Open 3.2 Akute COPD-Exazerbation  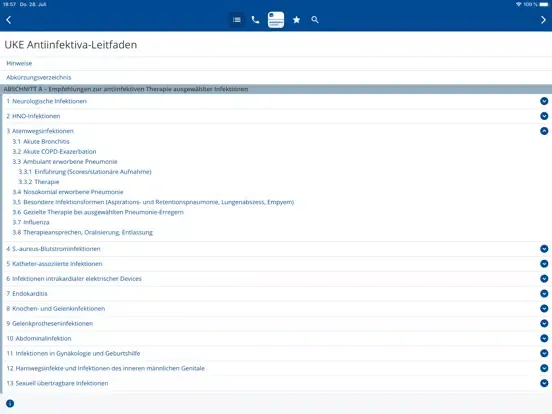pos(54,152)
